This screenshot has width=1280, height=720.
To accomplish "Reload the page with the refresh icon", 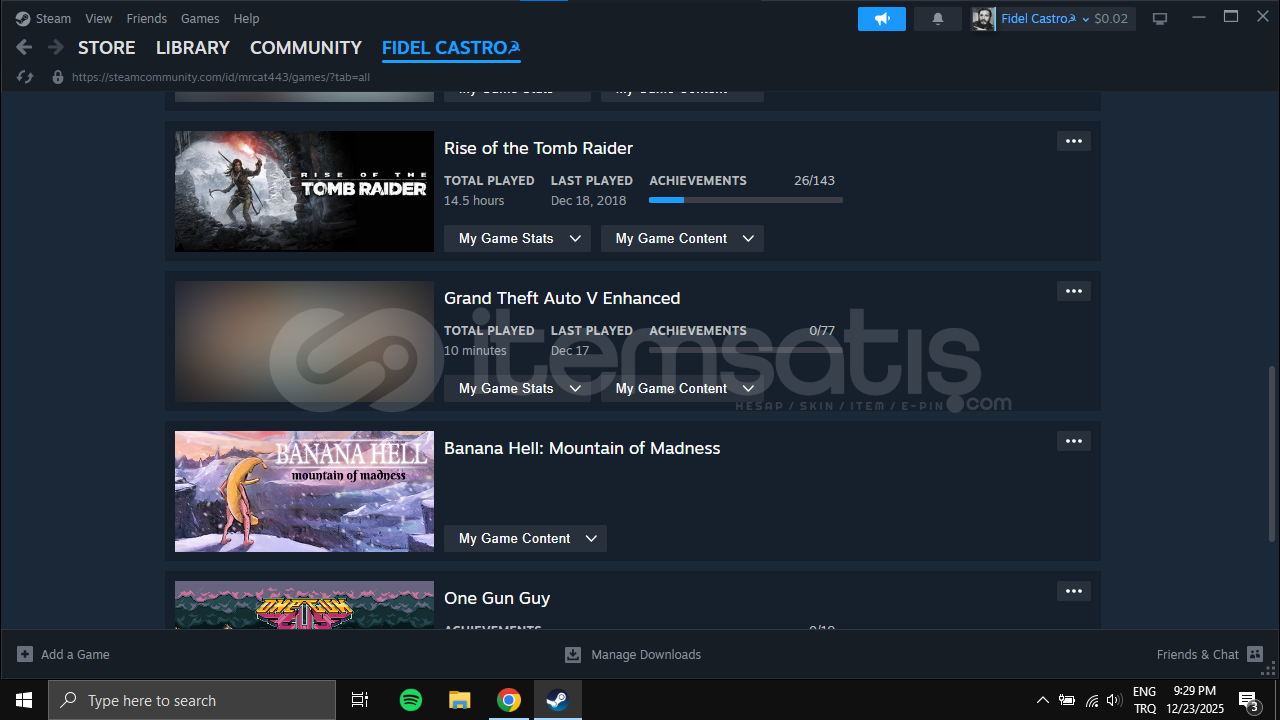I will pyautogui.click(x=25, y=77).
